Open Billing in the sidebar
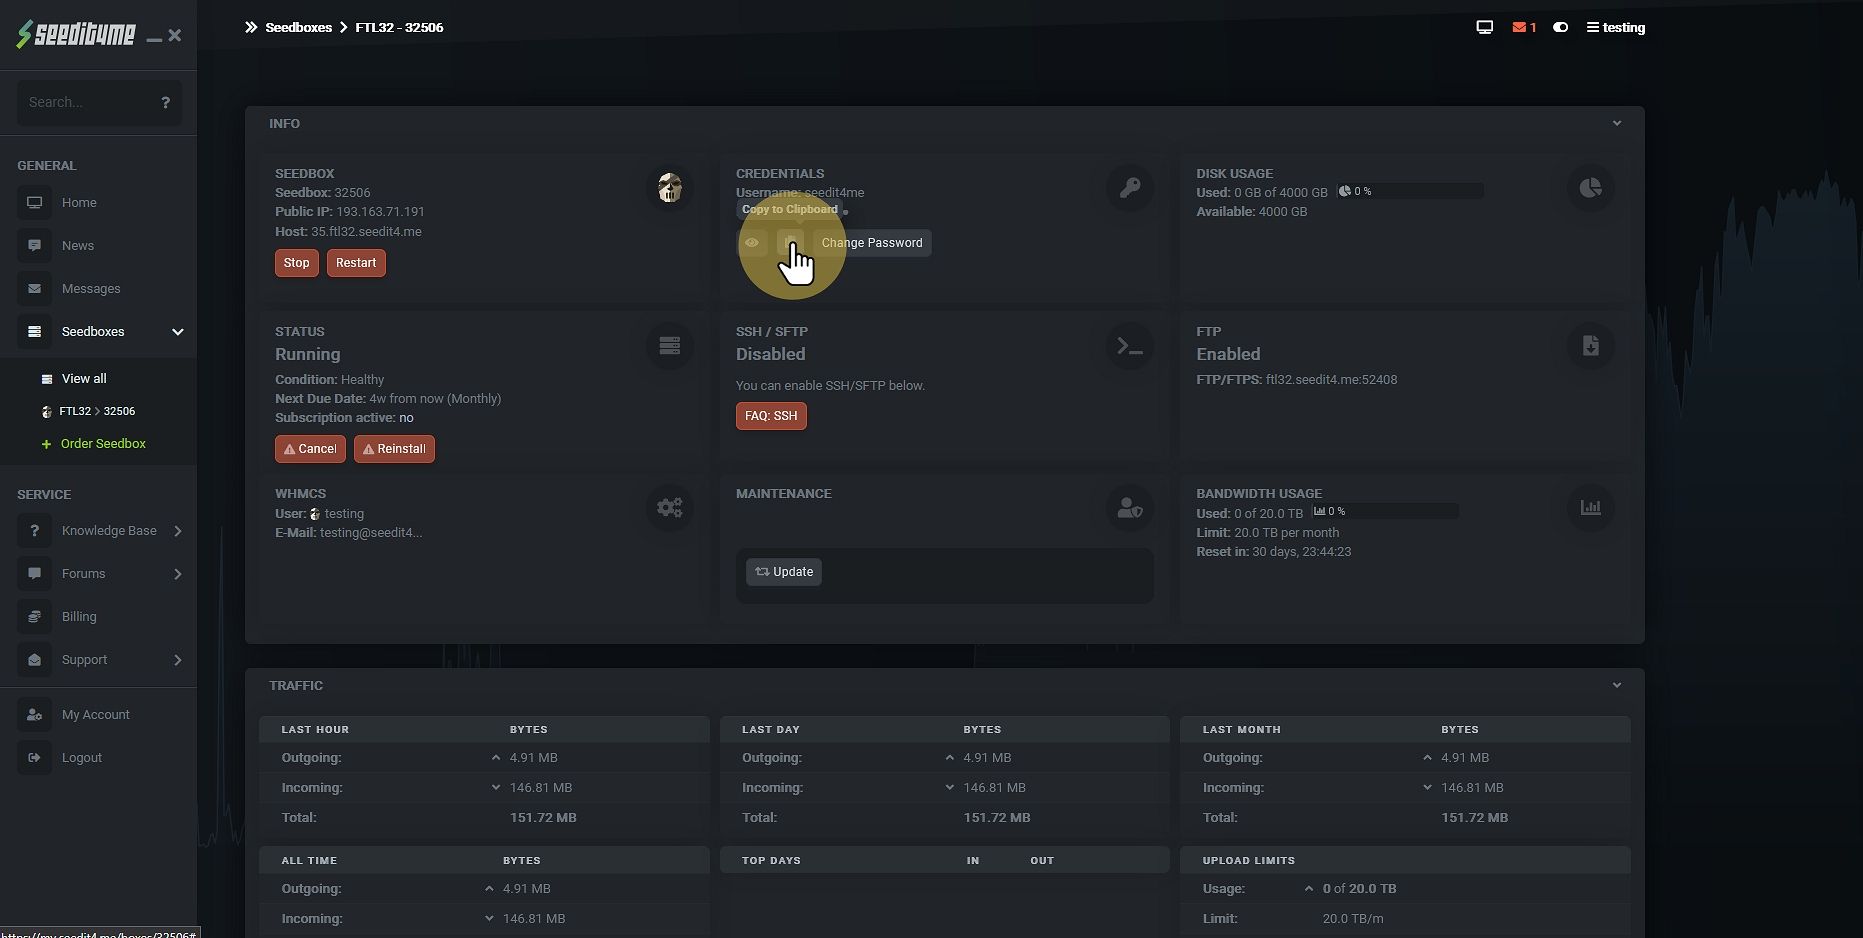 [79, 616]
